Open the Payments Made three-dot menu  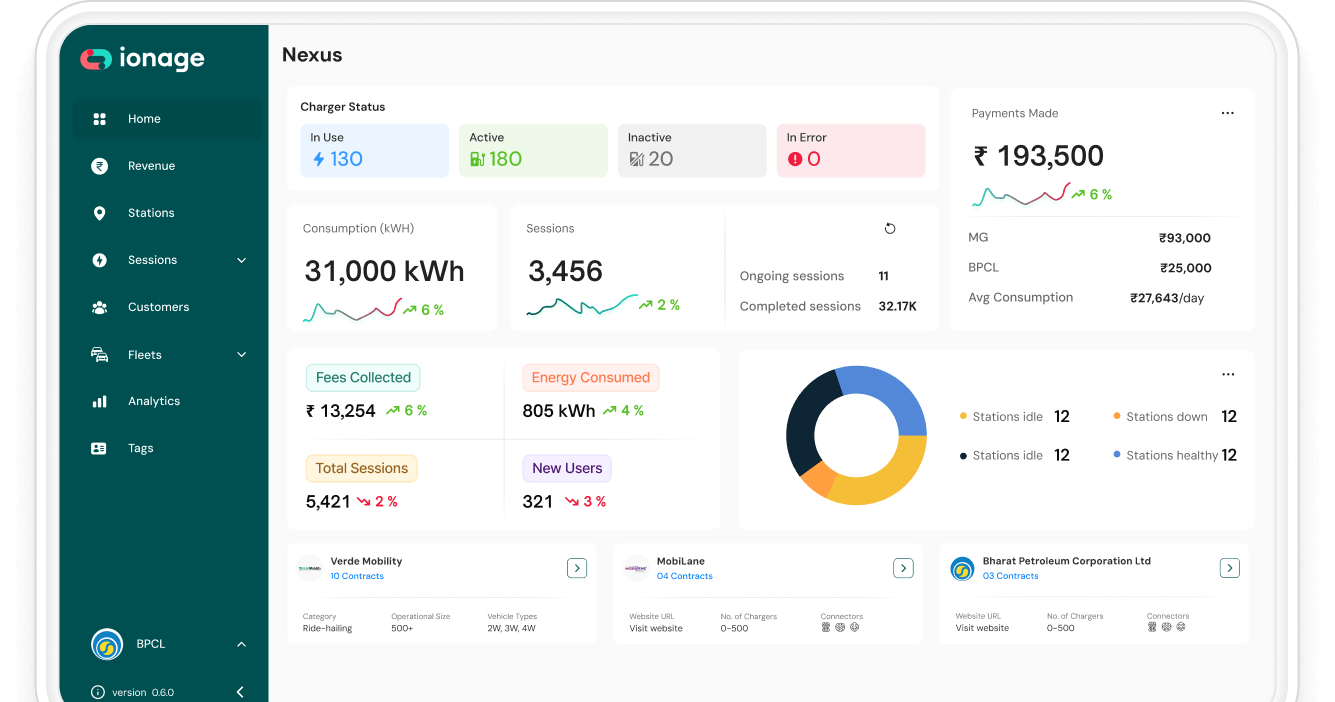[1228, 113]
